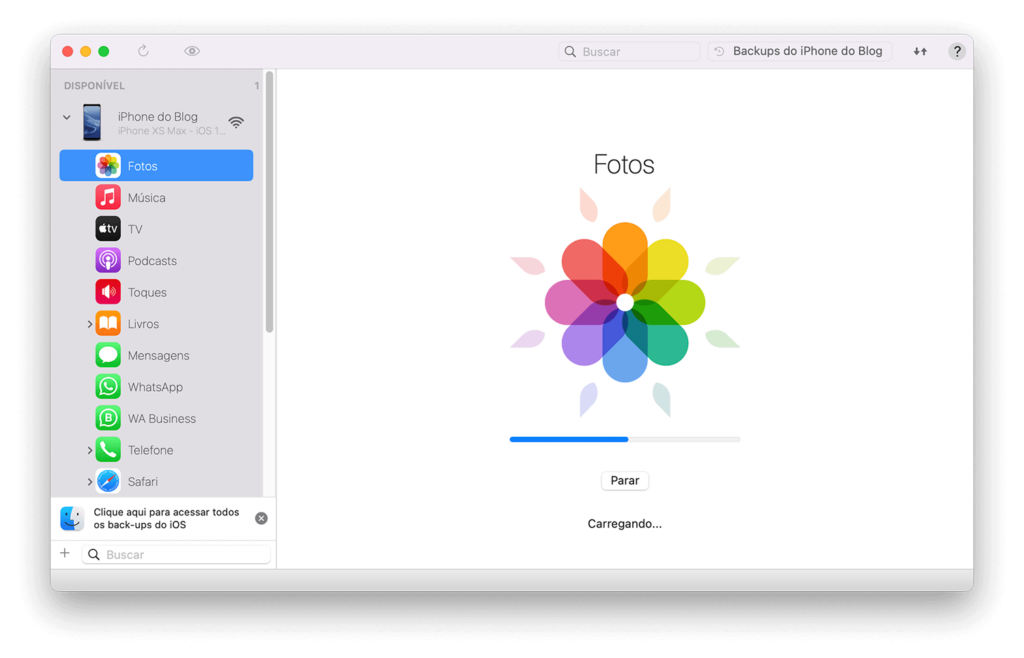Image resolution: width=1024 pixels, height=658 pixels.
Task: Click the transfers arrows icon
Action: click(x=920, y=51)
